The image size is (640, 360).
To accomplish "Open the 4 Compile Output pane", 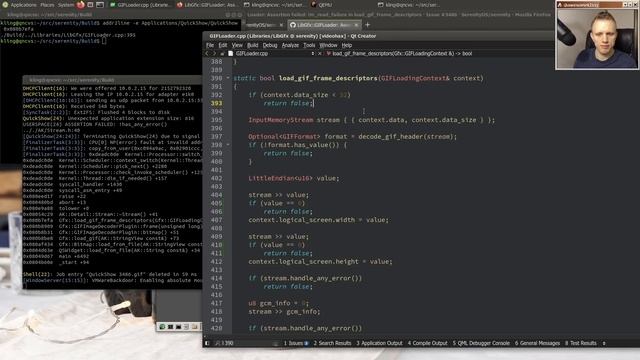I will [x=427, y=343].
